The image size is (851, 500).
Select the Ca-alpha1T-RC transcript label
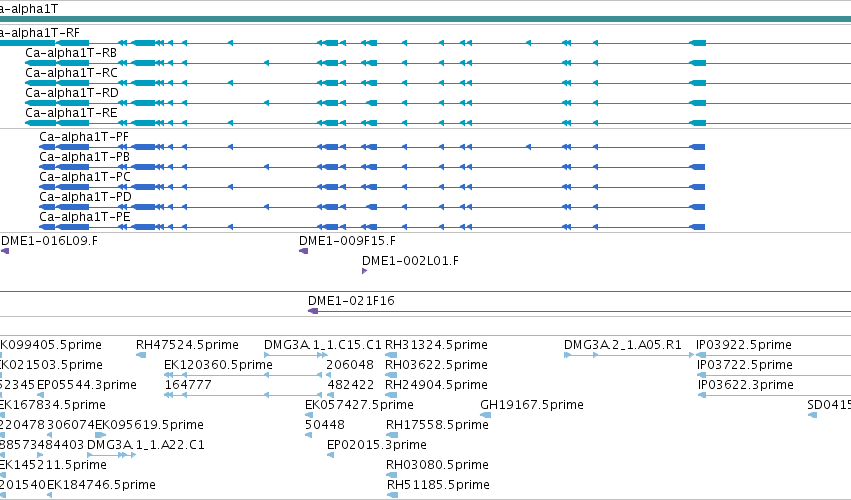[71, 73]
